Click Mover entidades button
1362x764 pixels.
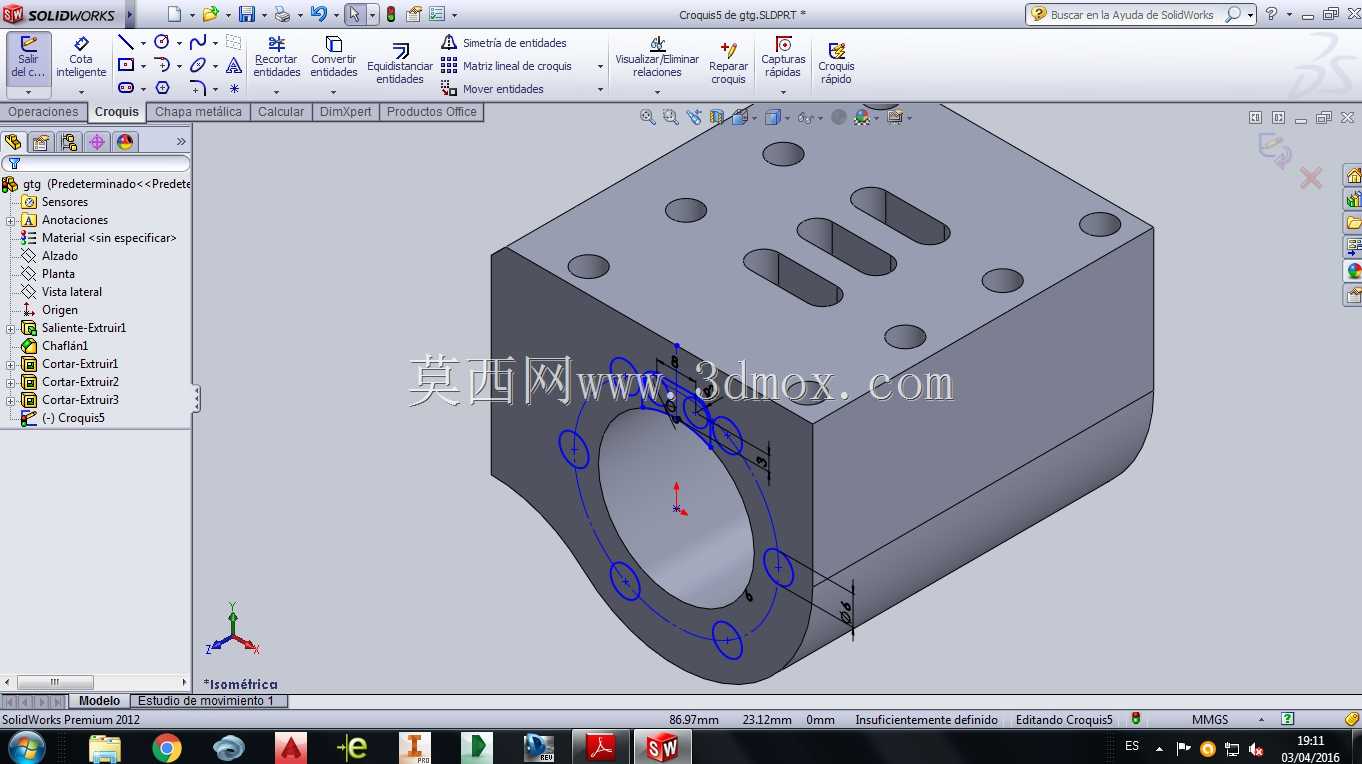(x=492, y=89)
